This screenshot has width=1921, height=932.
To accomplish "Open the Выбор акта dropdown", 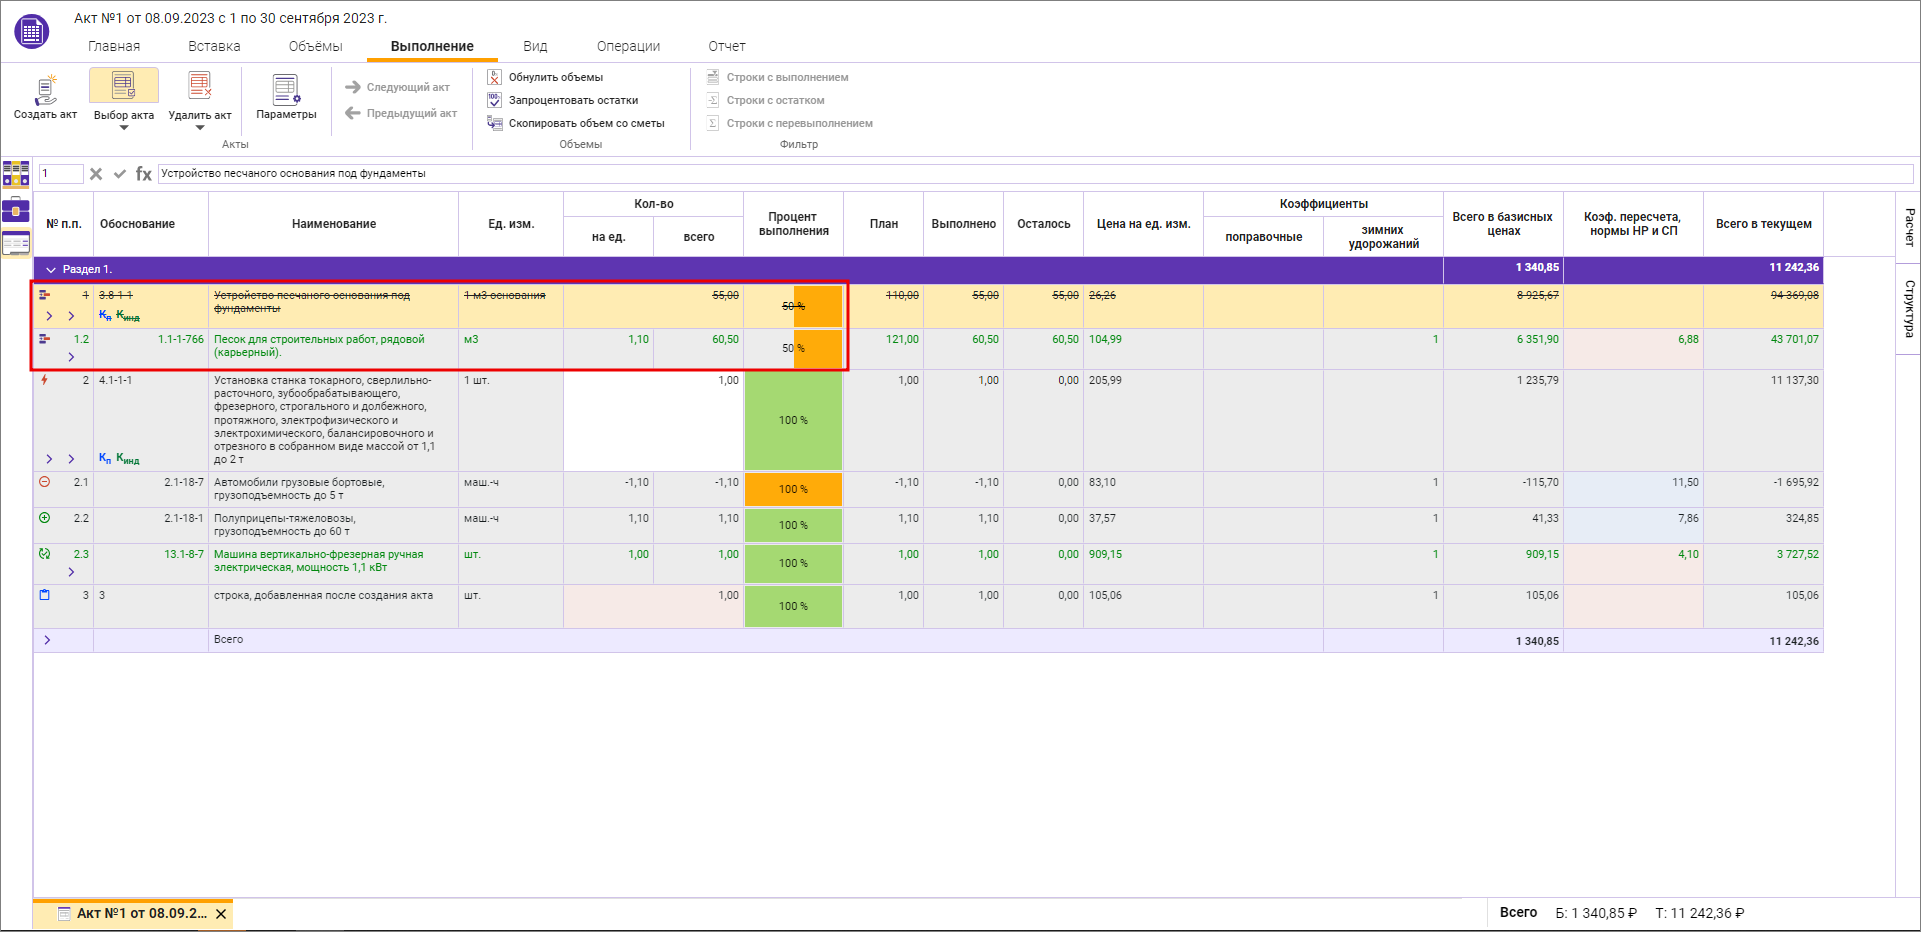I will [124, 127].
